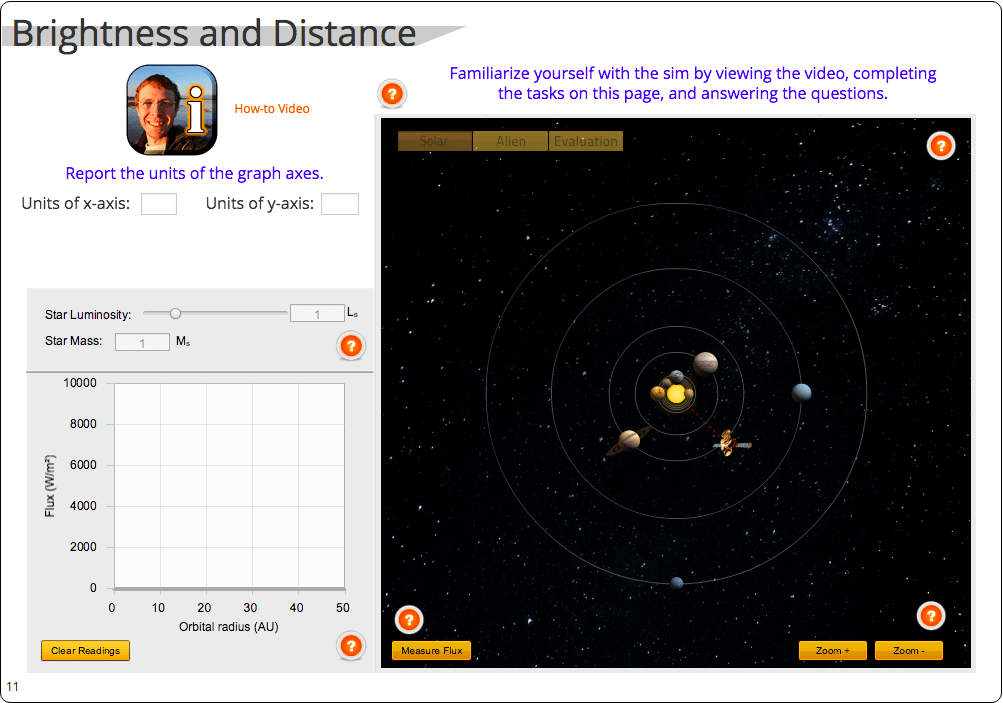The image size is (1003, 703).
Task: Click the blue planet on the right orbit
Action: [801, 393]
